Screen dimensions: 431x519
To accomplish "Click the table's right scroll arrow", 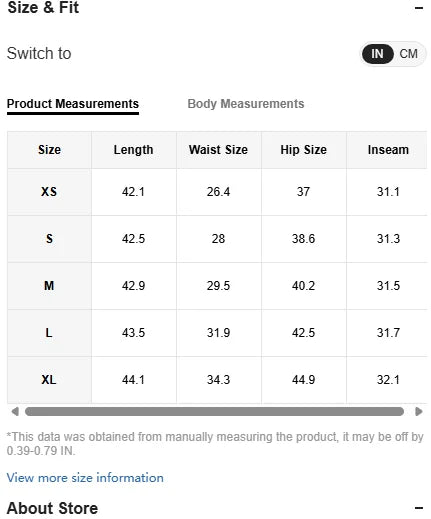I will (x=419, y=412).
